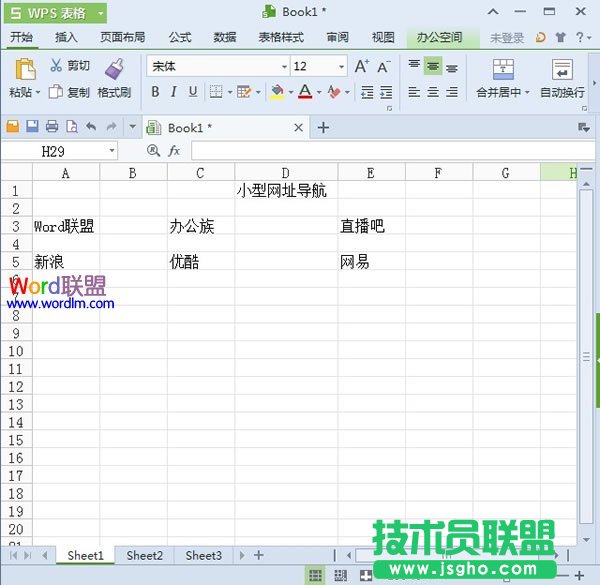This screenshot has height=585, width=600.
Task: Click into the formula bar input
Action: click(x=393, y=150)
